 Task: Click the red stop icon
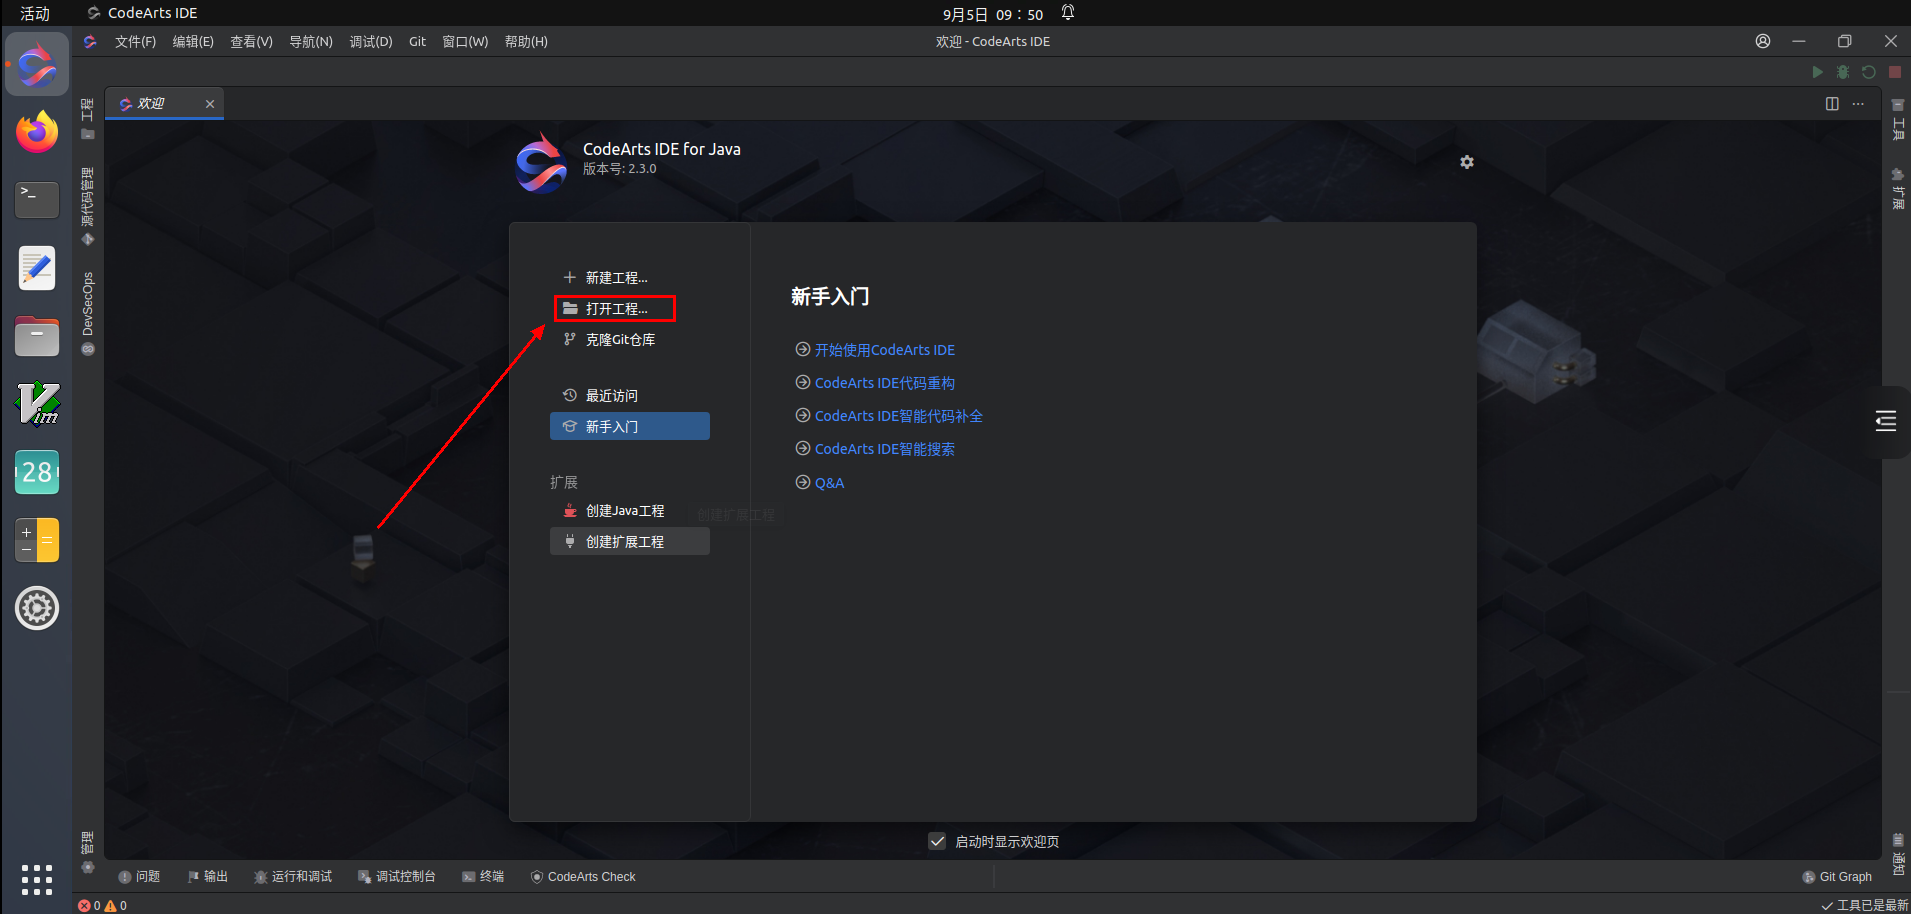tap(1894, 72)
